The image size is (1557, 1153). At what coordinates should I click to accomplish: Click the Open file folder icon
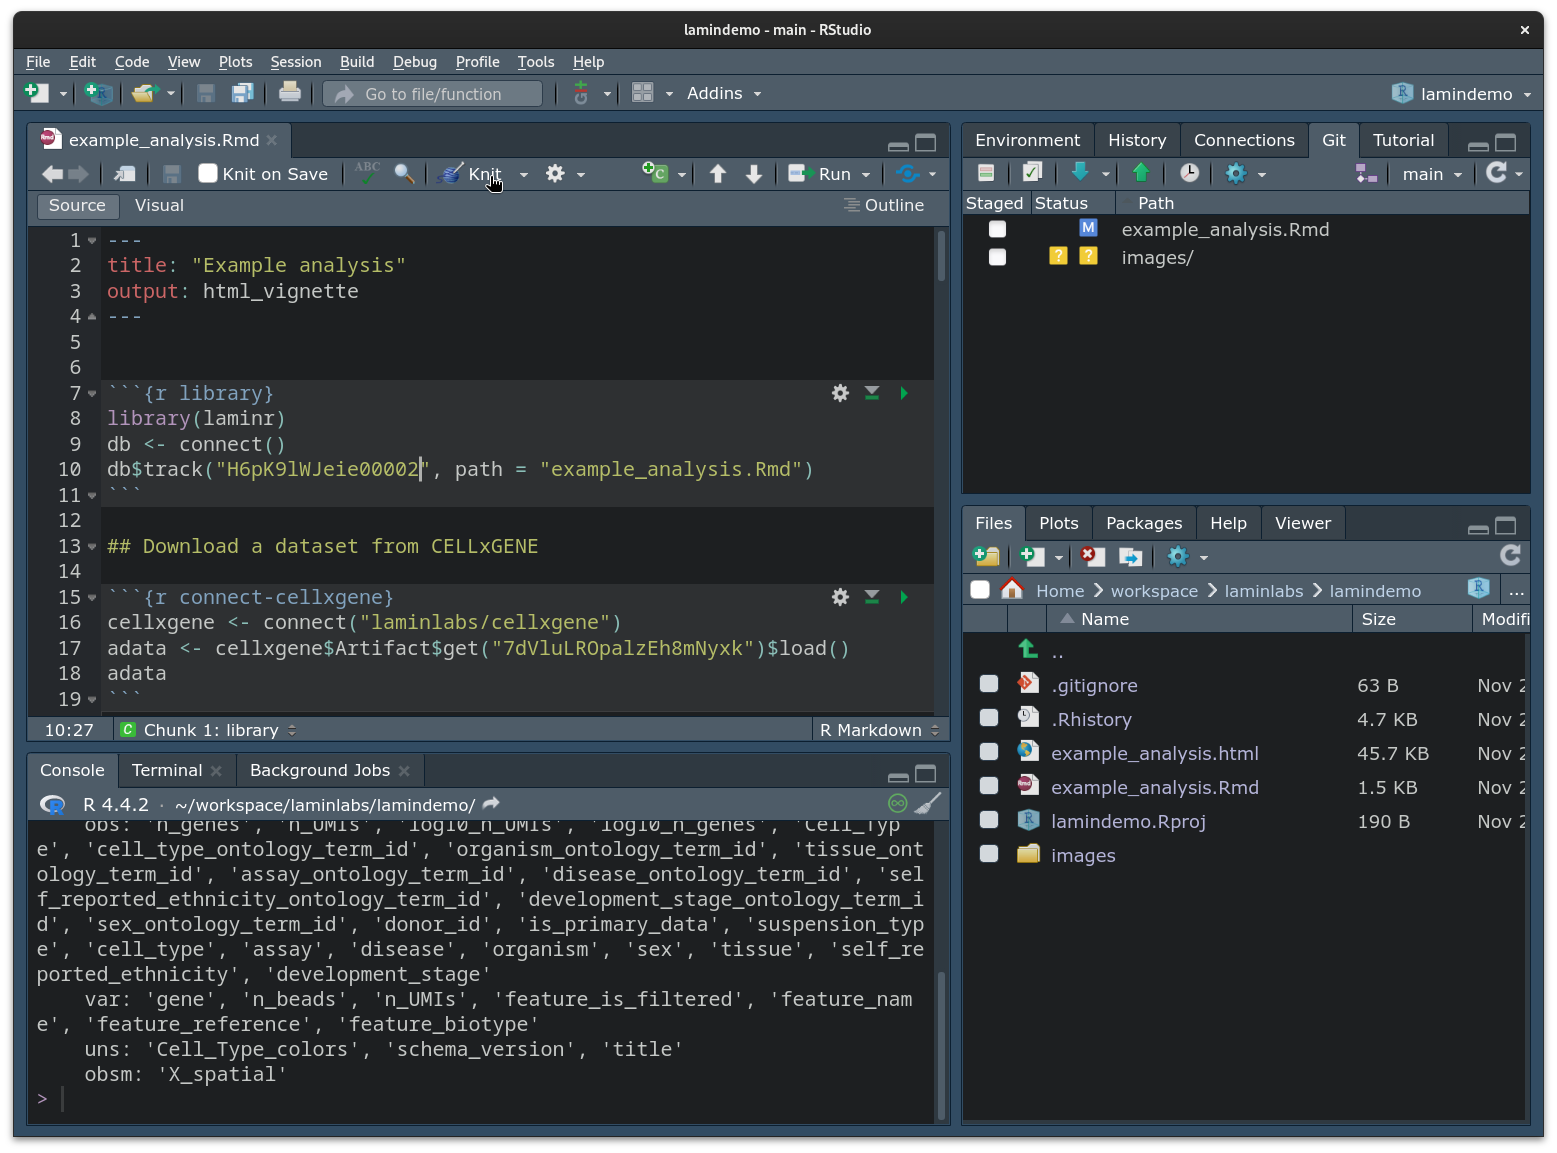click(x=145, y=93)
